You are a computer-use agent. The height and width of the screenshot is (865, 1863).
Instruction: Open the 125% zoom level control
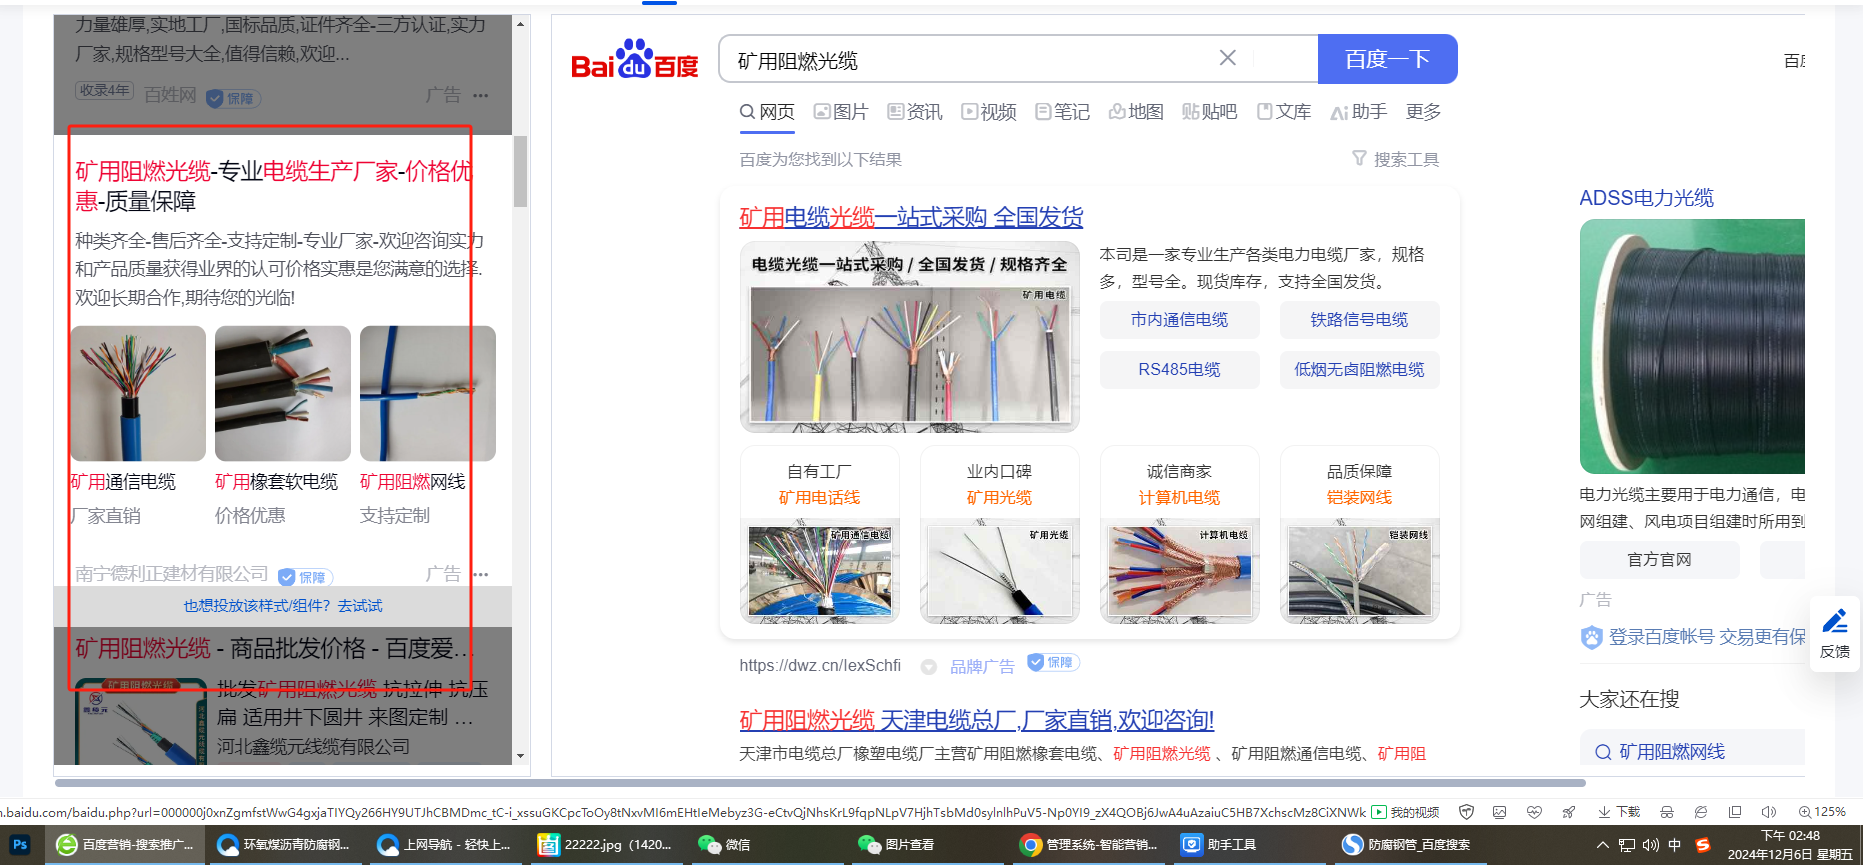[x=1822, y=812]
